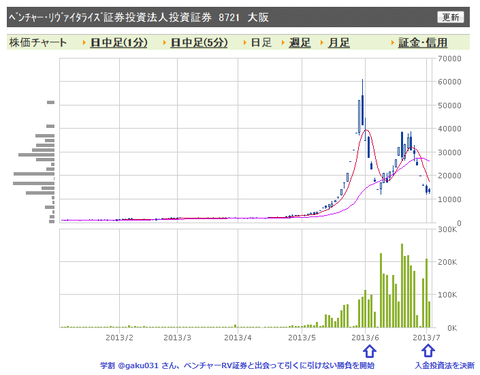Open the 日中足(1分) chart link
The image size is (480, 375).
[x=119, y=43]
